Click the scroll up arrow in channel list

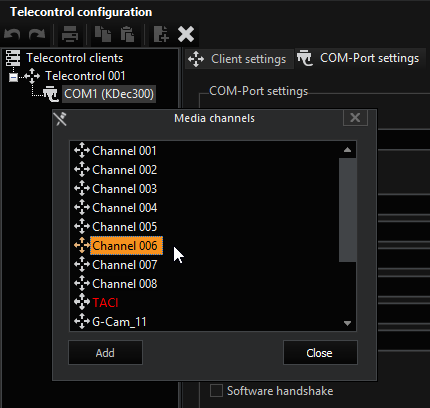point(347,150)
